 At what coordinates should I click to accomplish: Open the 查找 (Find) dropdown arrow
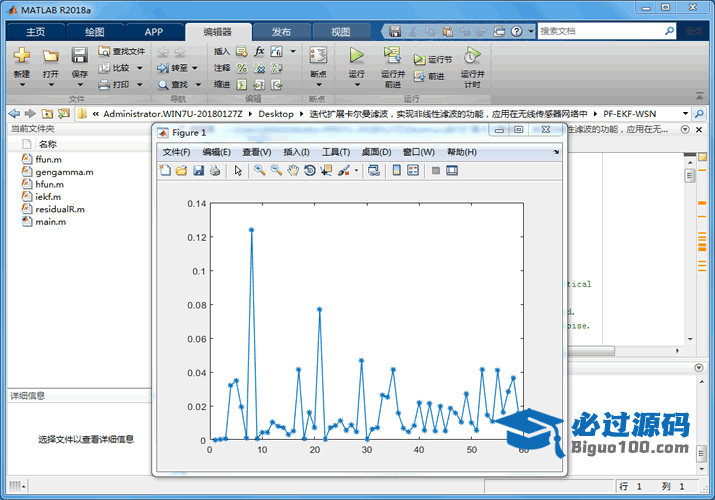(198, 85)
